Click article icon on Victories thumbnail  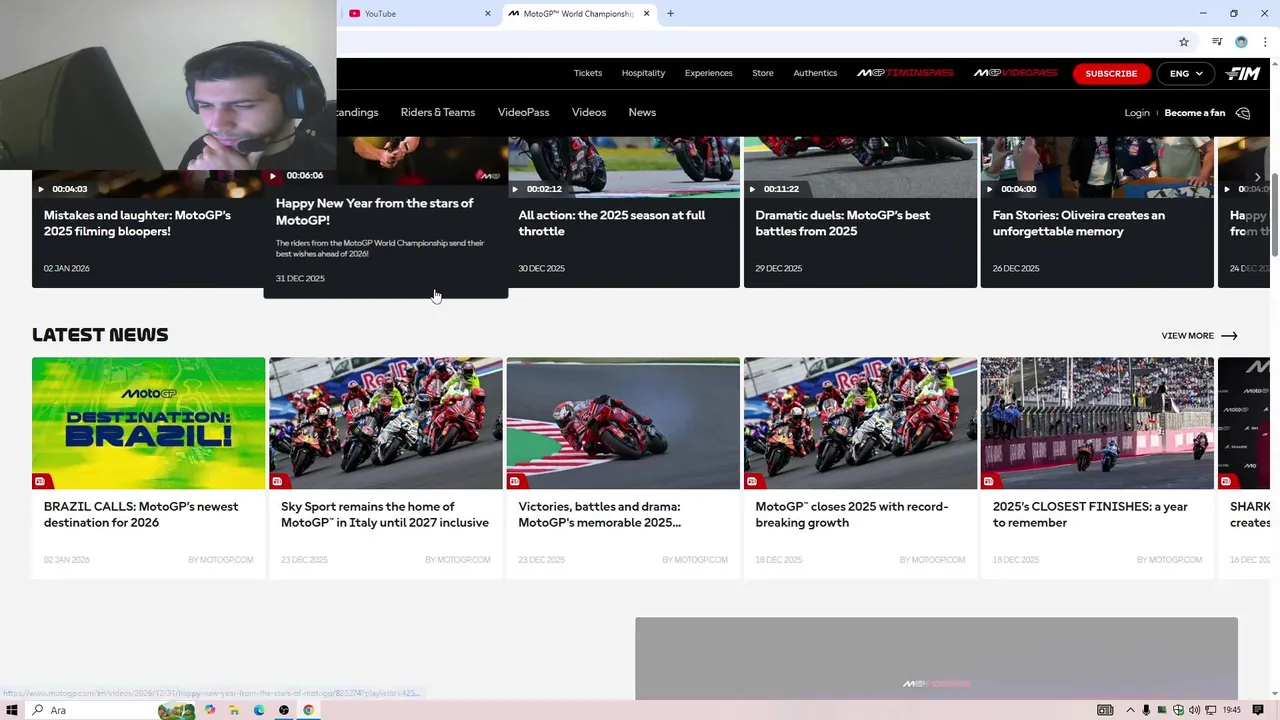click(x=515, y=482)
